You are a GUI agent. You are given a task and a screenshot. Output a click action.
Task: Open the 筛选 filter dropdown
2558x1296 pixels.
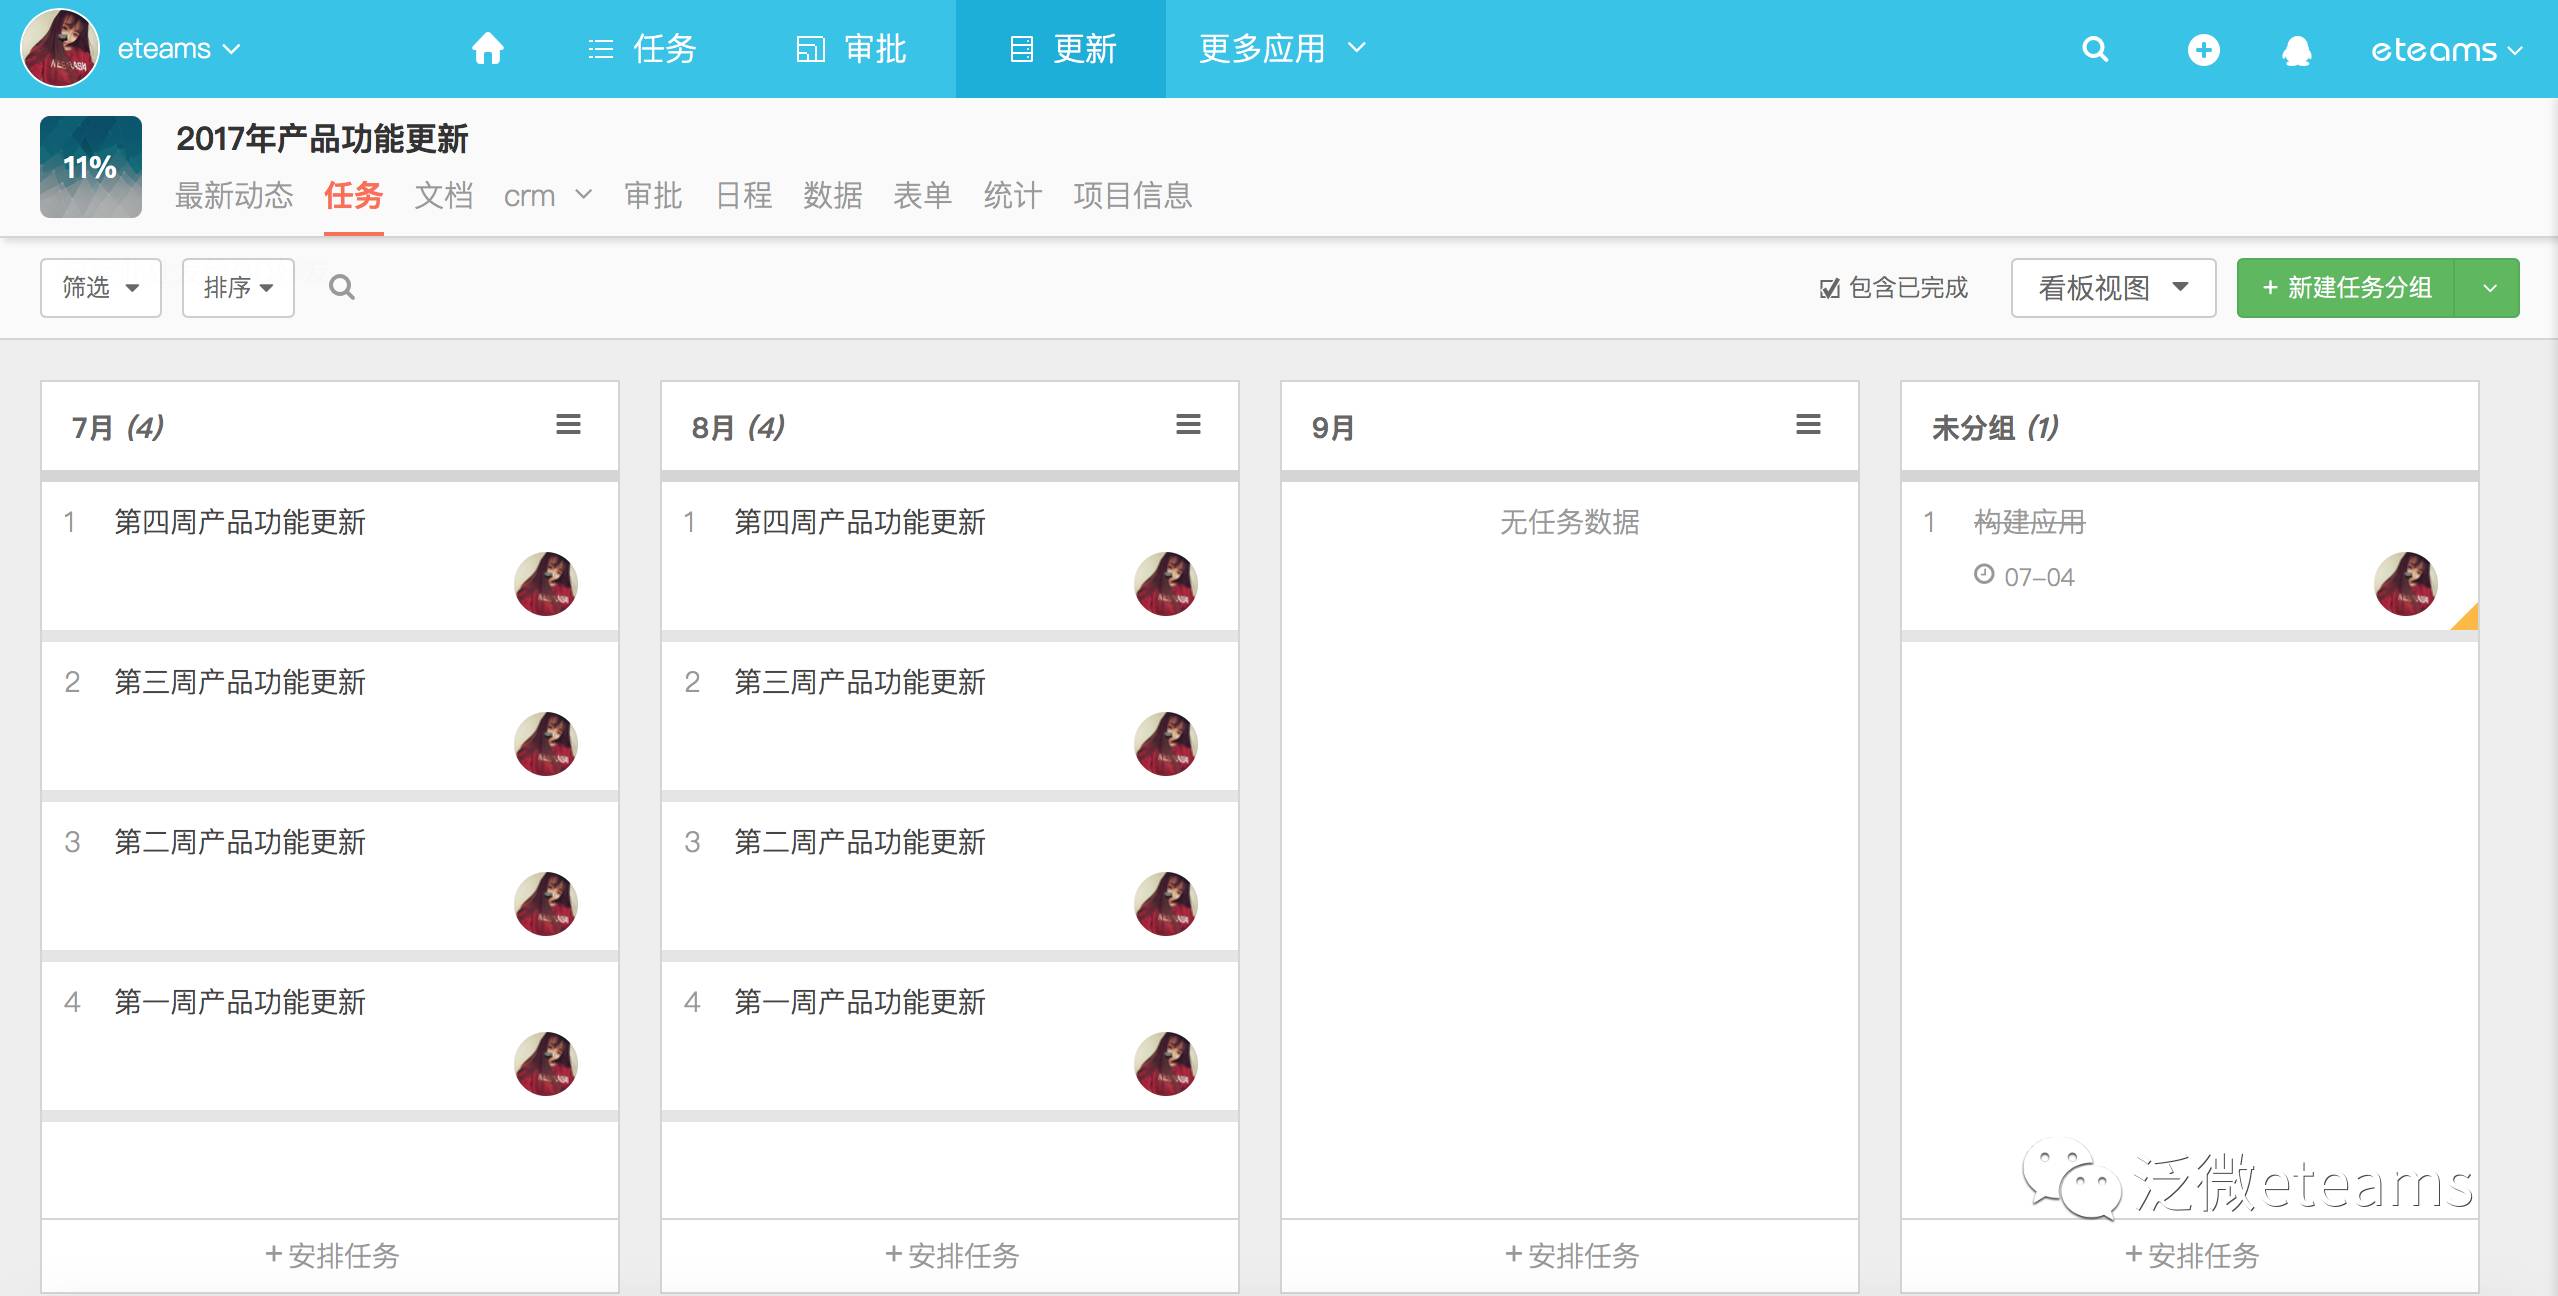(x=100, y=288)
